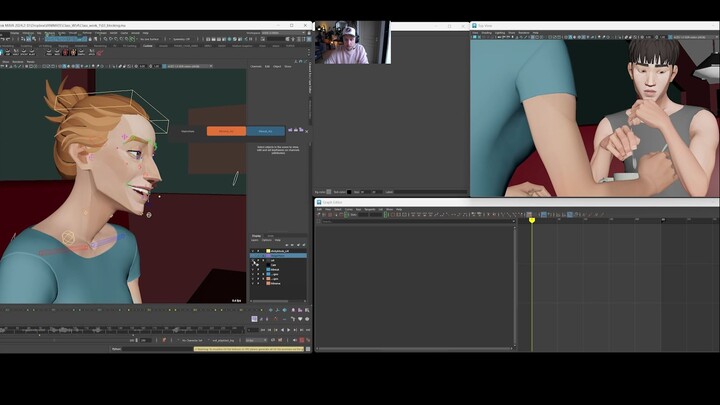Open the frame rate fps dropdown
Image resolution: width=720 pixels, height=405 pixels.
point(256,340)
